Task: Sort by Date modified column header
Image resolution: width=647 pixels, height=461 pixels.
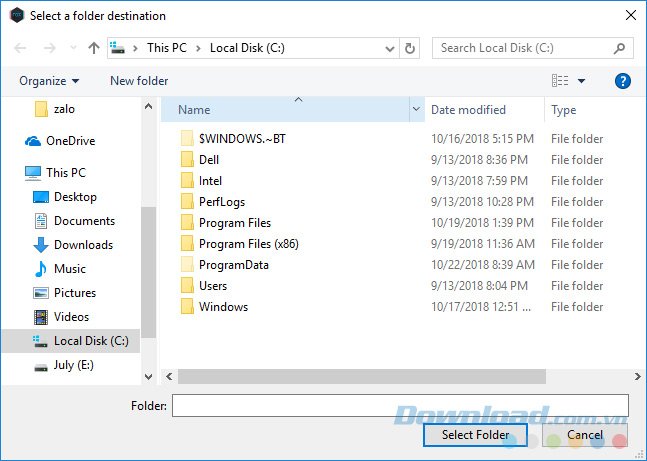Action: click(468, 110)
